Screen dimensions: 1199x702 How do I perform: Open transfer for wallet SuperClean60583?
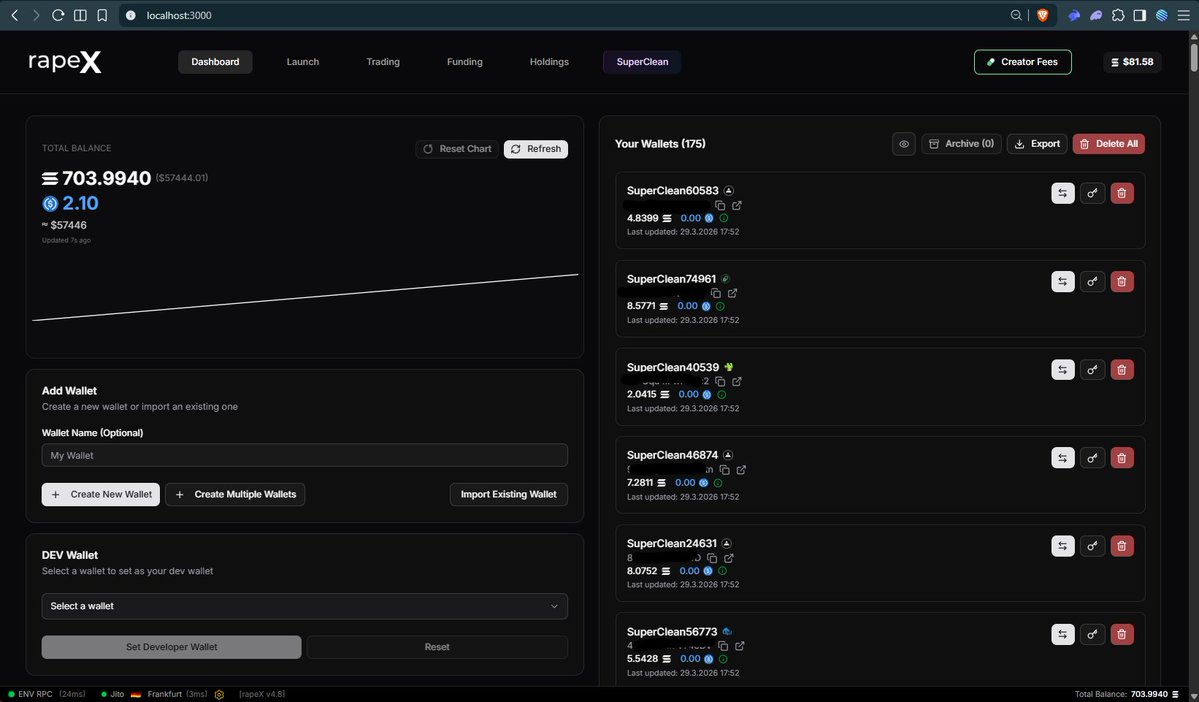click(1063, 193)
